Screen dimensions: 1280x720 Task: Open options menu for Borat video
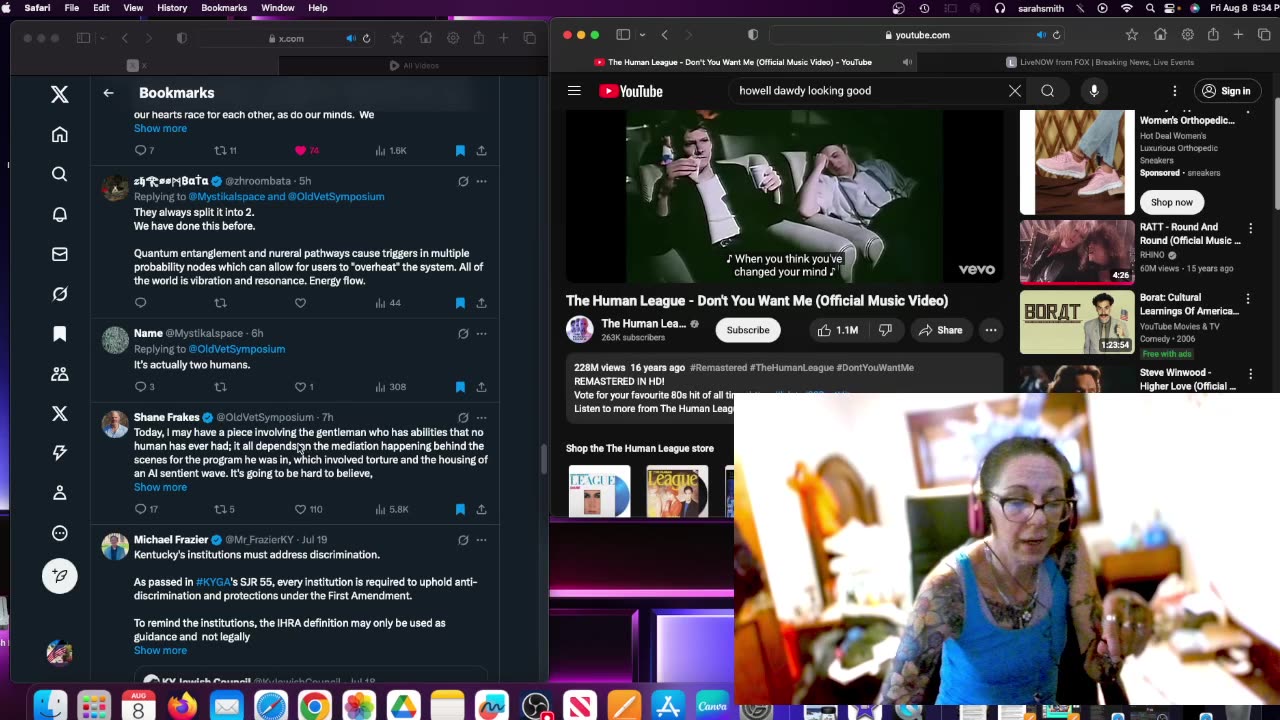pyautogui.click(x=1248, y=299)
